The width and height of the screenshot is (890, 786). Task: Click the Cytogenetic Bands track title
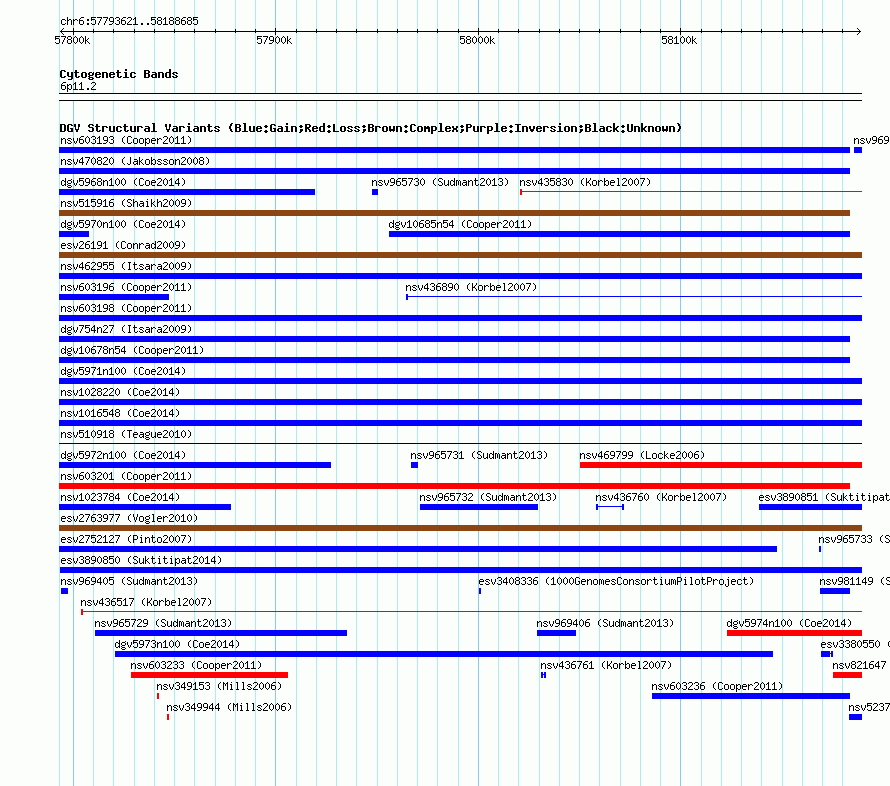(x=119, y=74)
